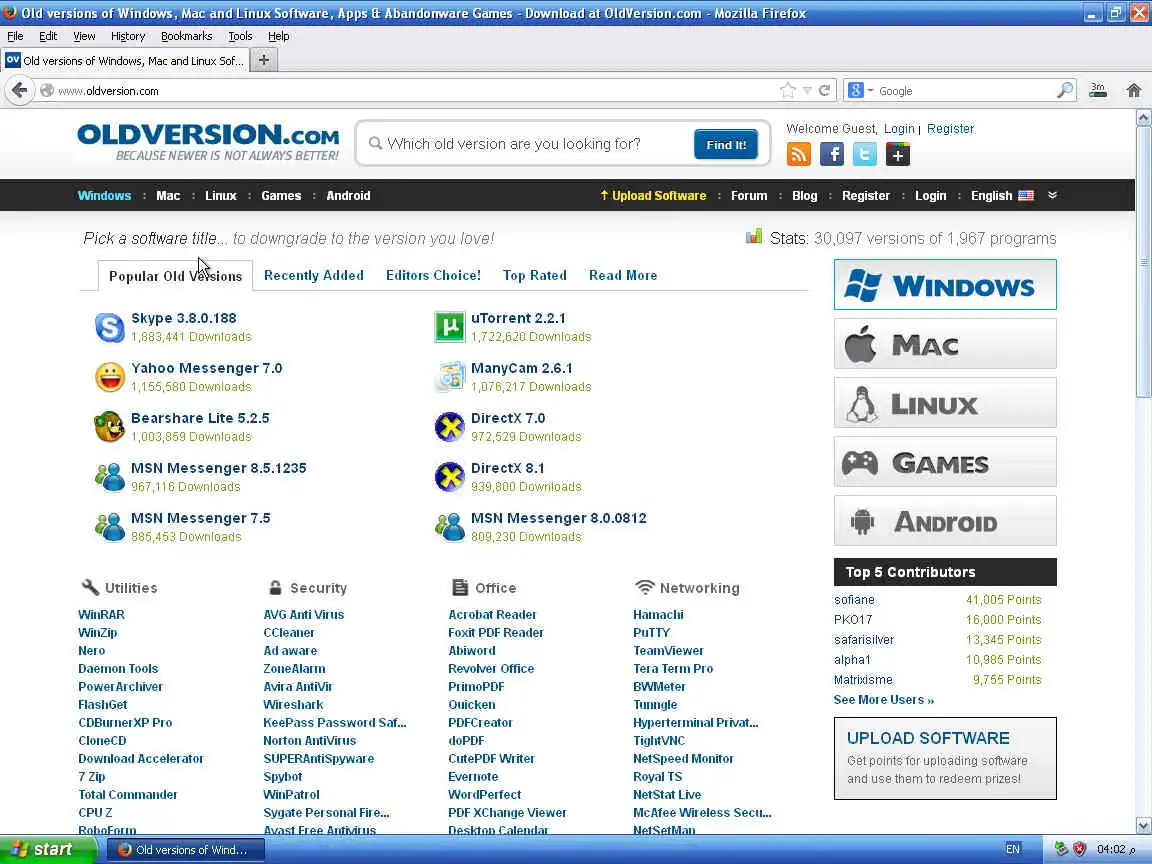Screen dimensions: 1152x864
Task: Open the English language selector
Action: click(x=1002, y=195)
